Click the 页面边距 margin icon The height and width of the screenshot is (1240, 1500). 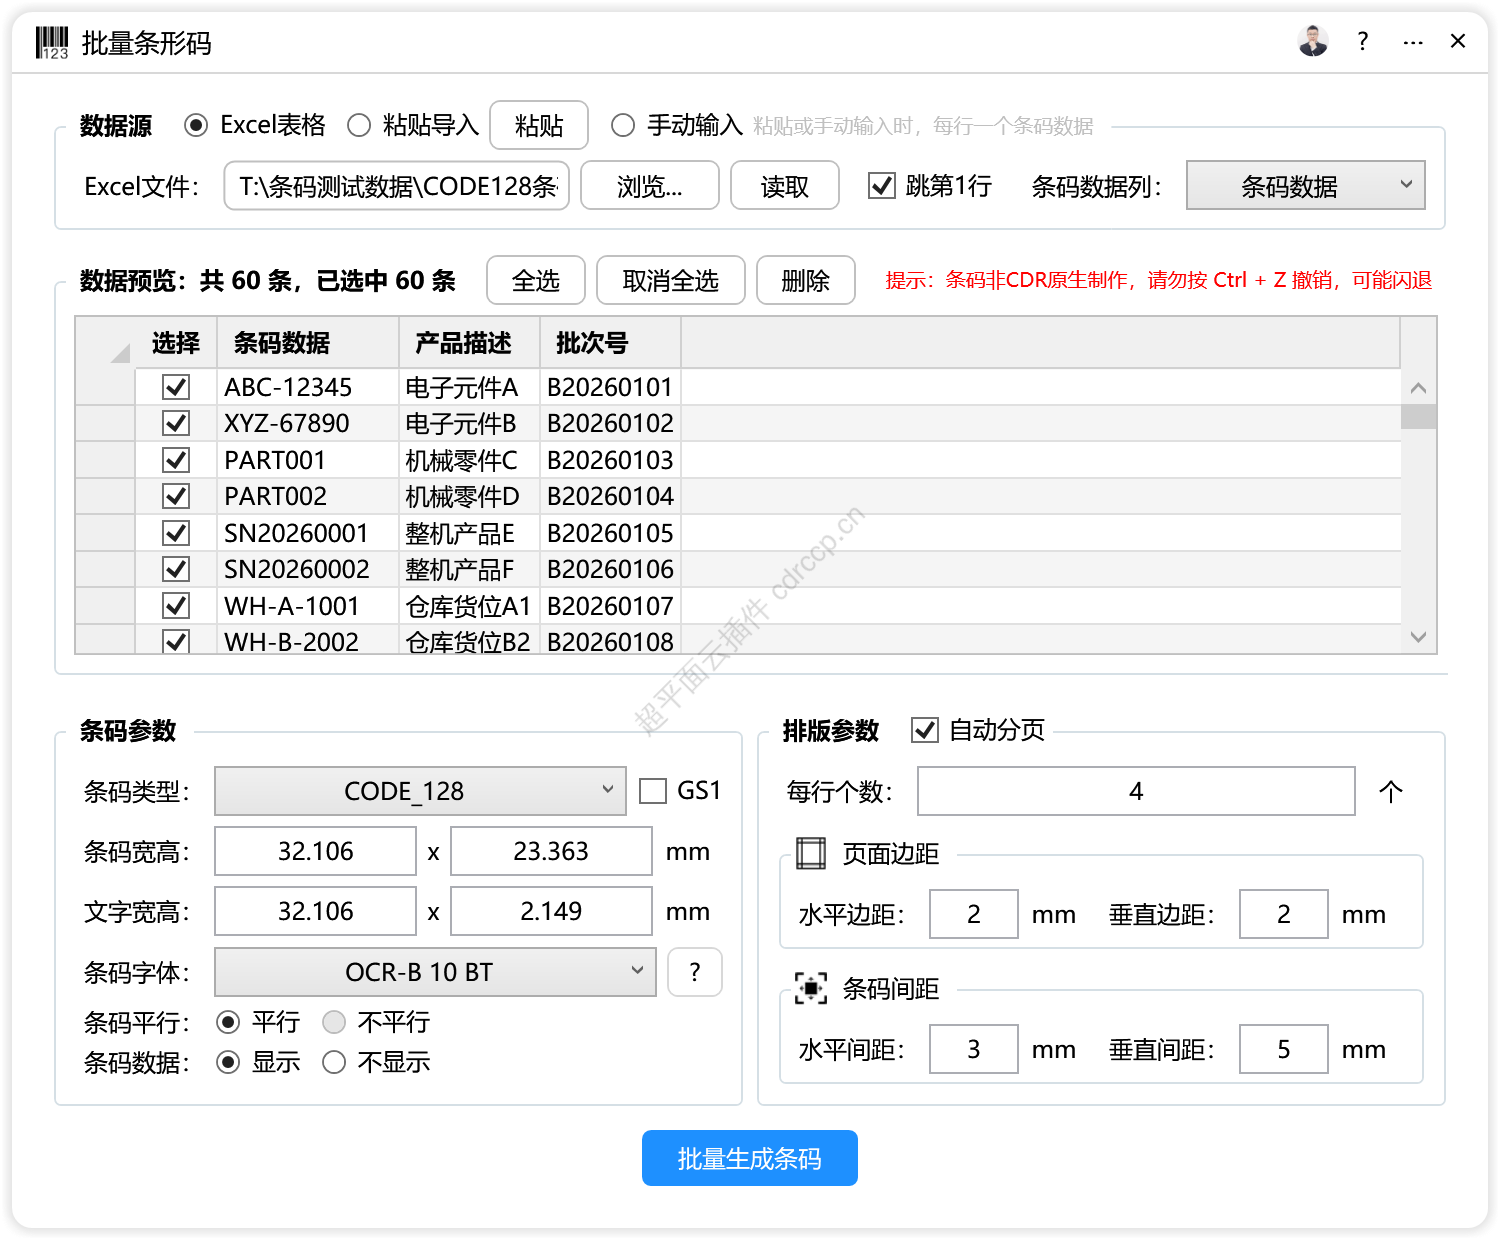811,853
